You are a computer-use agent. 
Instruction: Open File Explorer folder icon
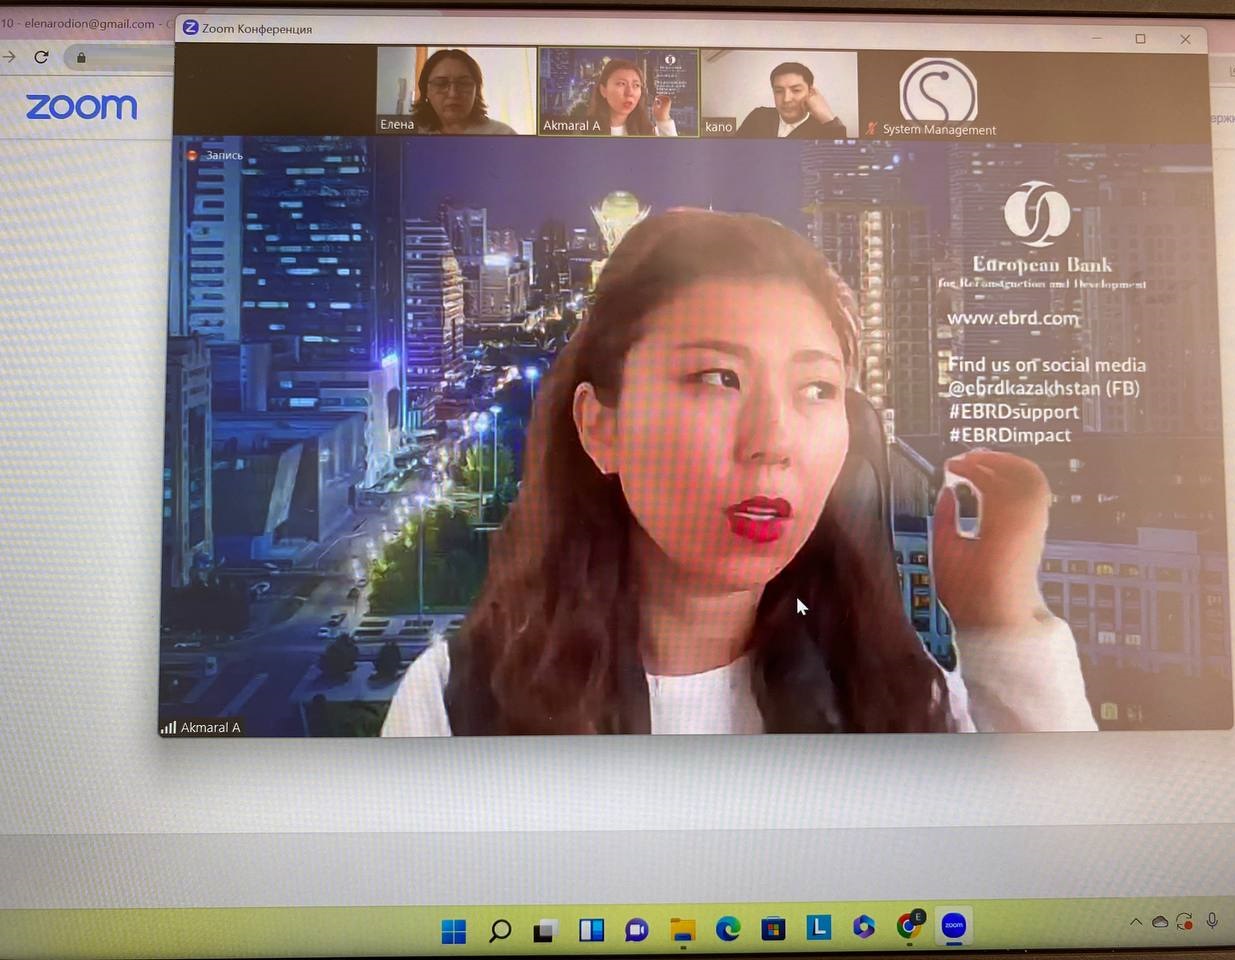tap(682, 930)
